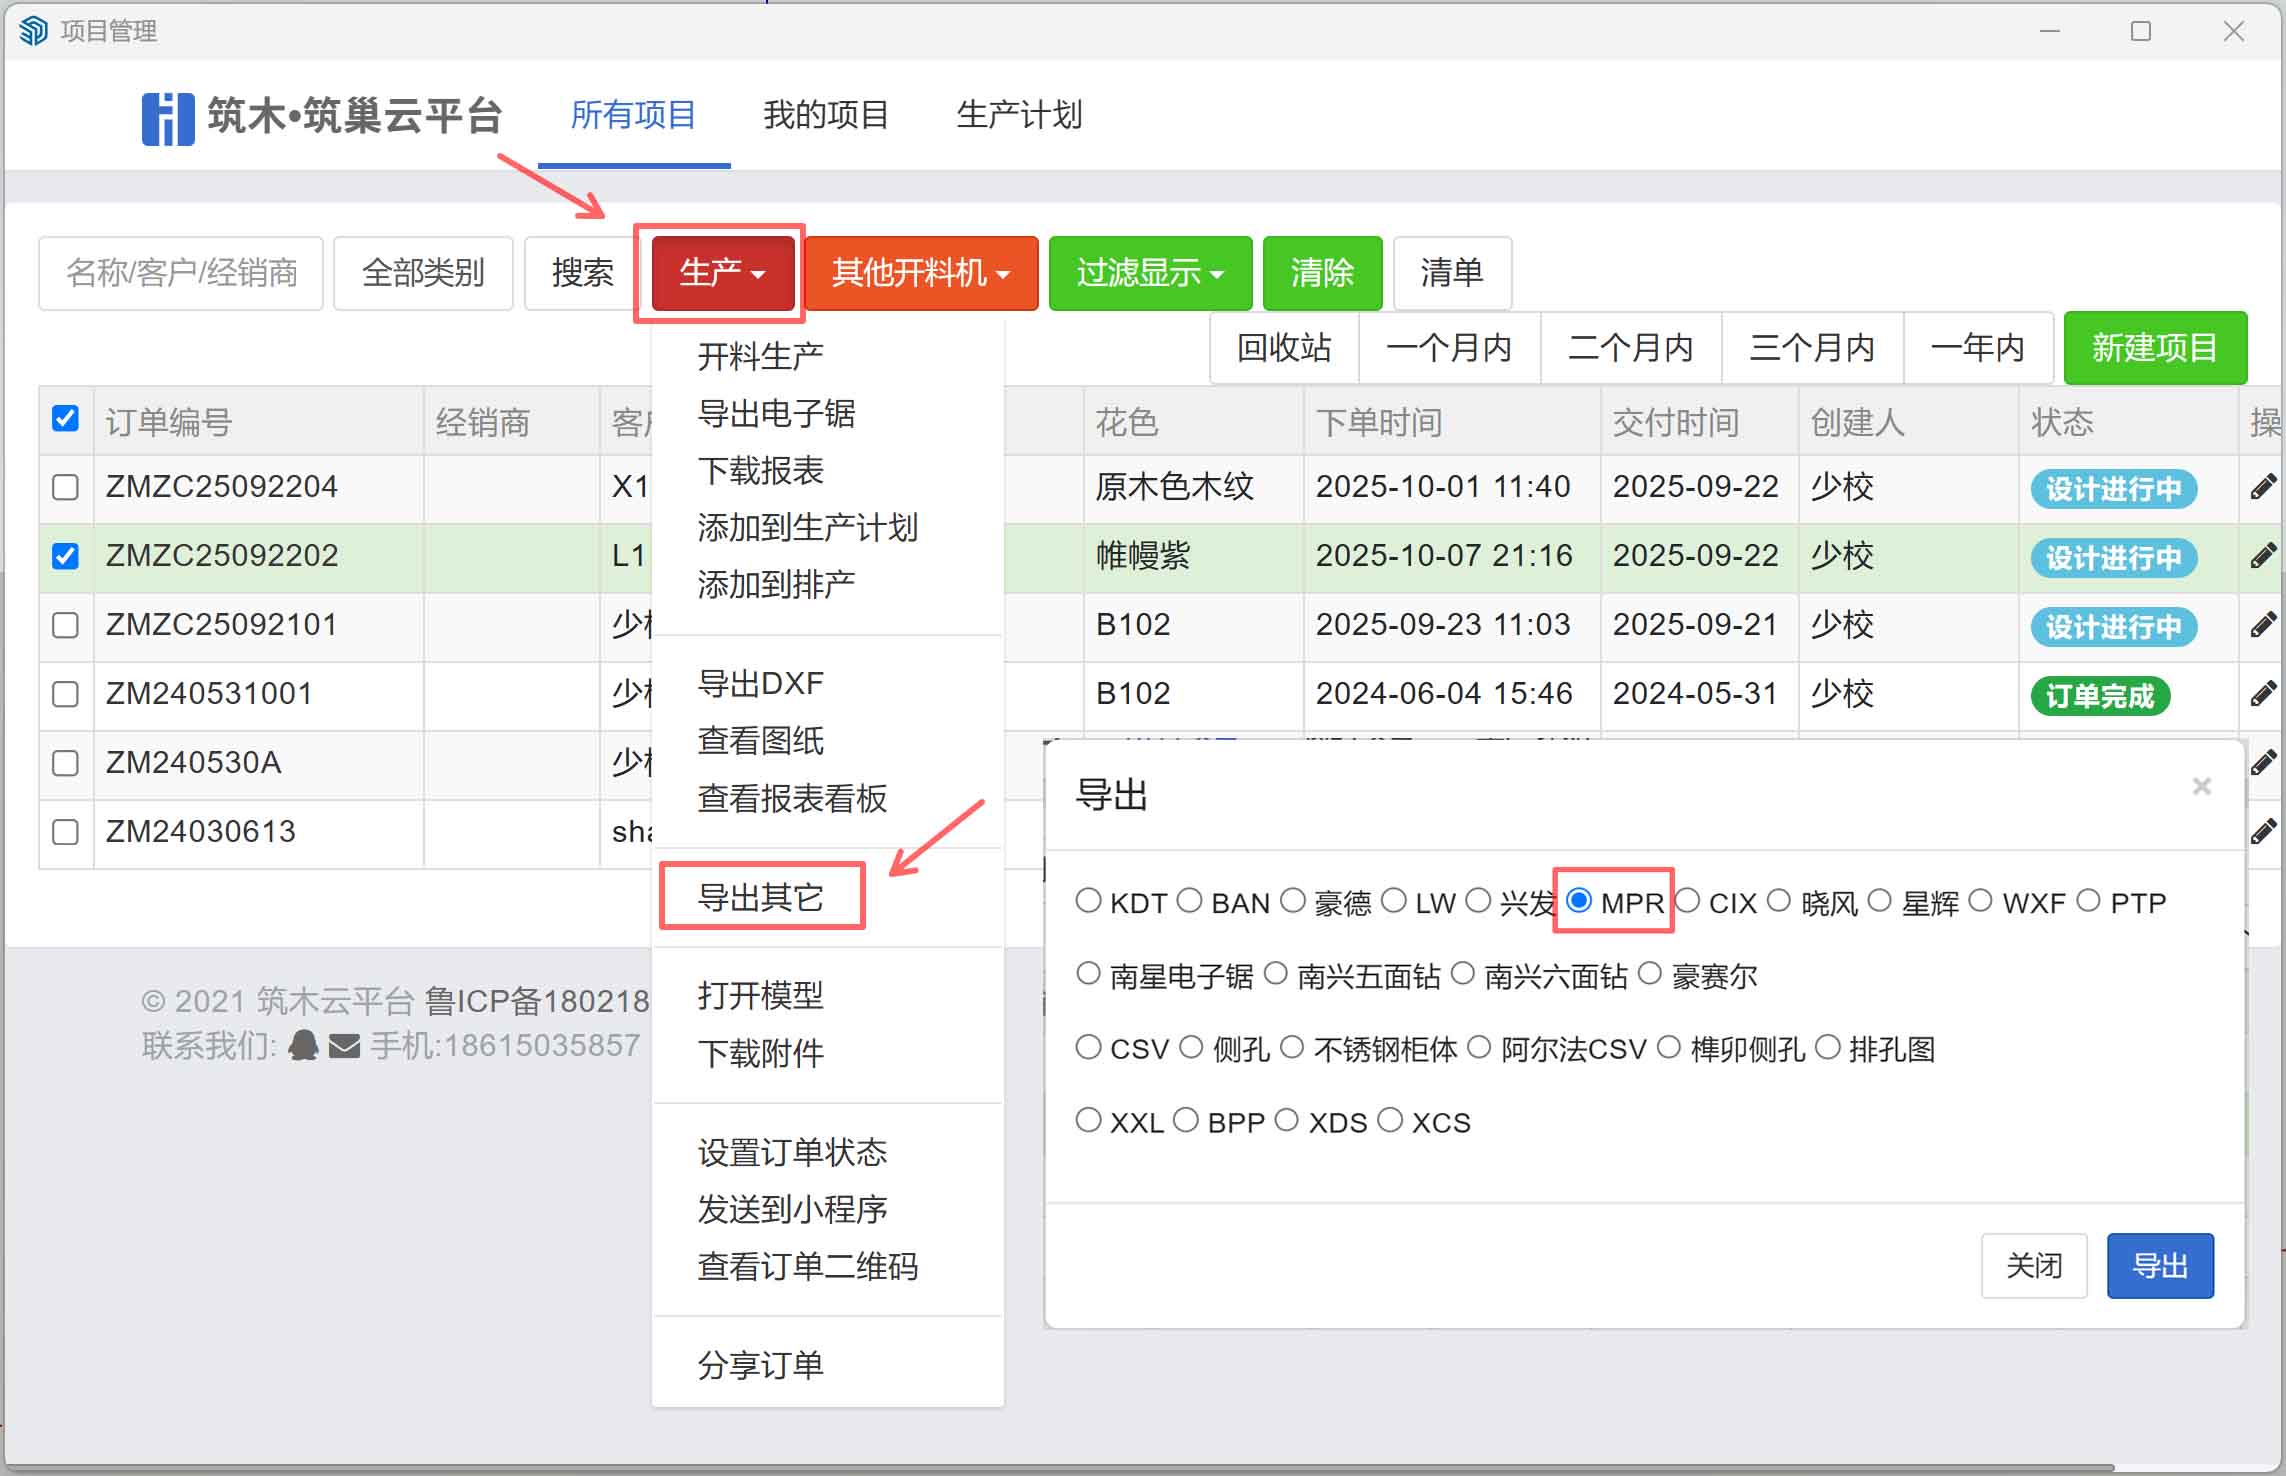The height and width of the screenshot is (1476, 2286).
Task: Edit order ZMZC25092204 via pencil icon
Action: [x=2265, y=487]
